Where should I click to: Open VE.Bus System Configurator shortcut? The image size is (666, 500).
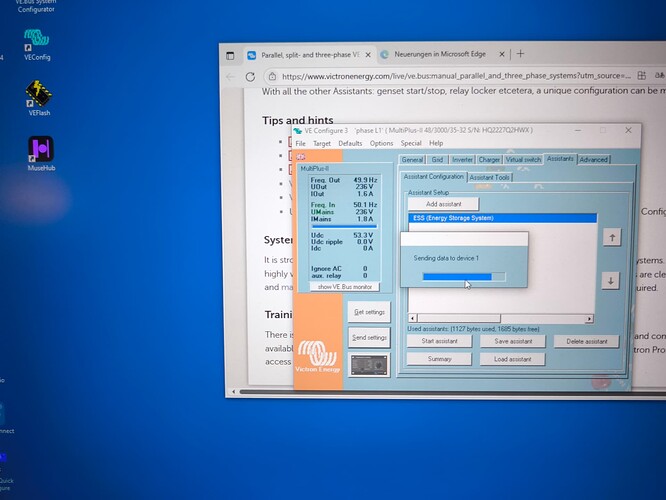(x=36, y=6)
